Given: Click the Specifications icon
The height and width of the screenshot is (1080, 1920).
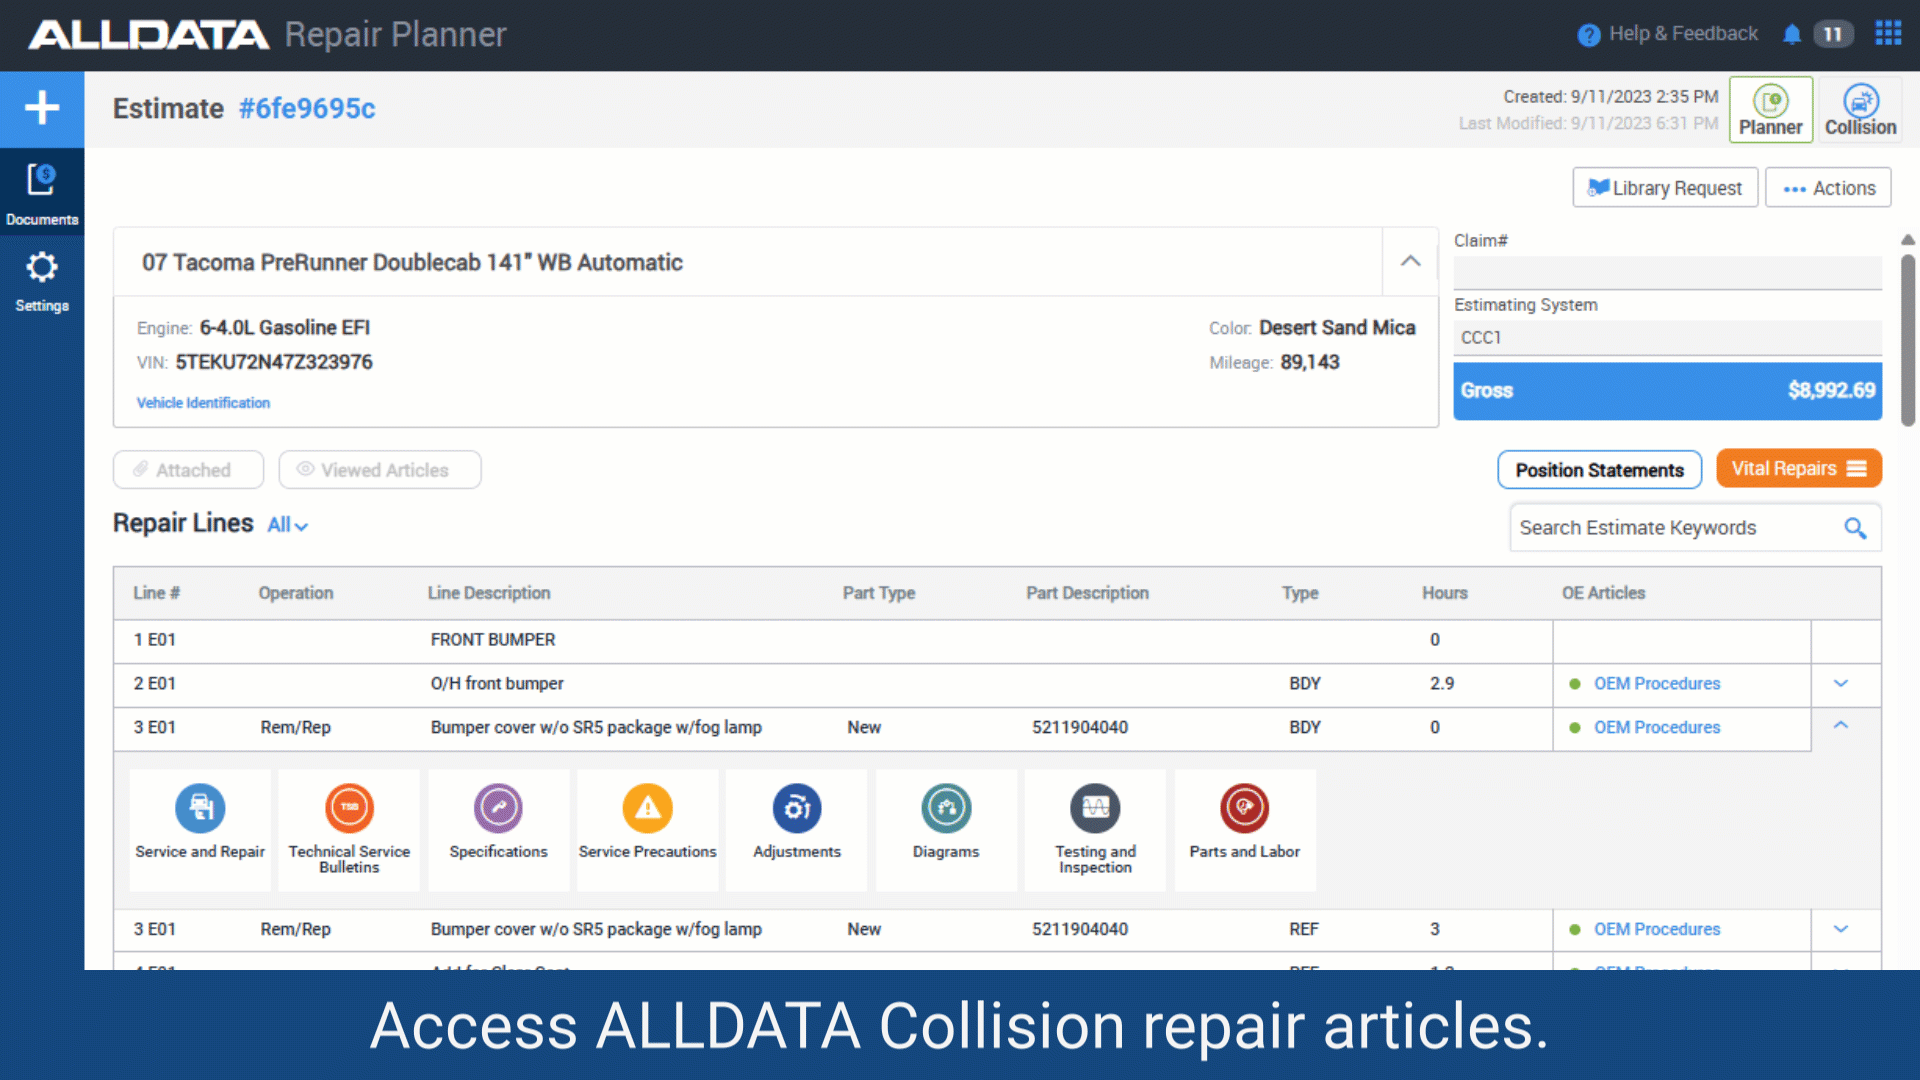Looking at the screenshot, I should [498, 808].
